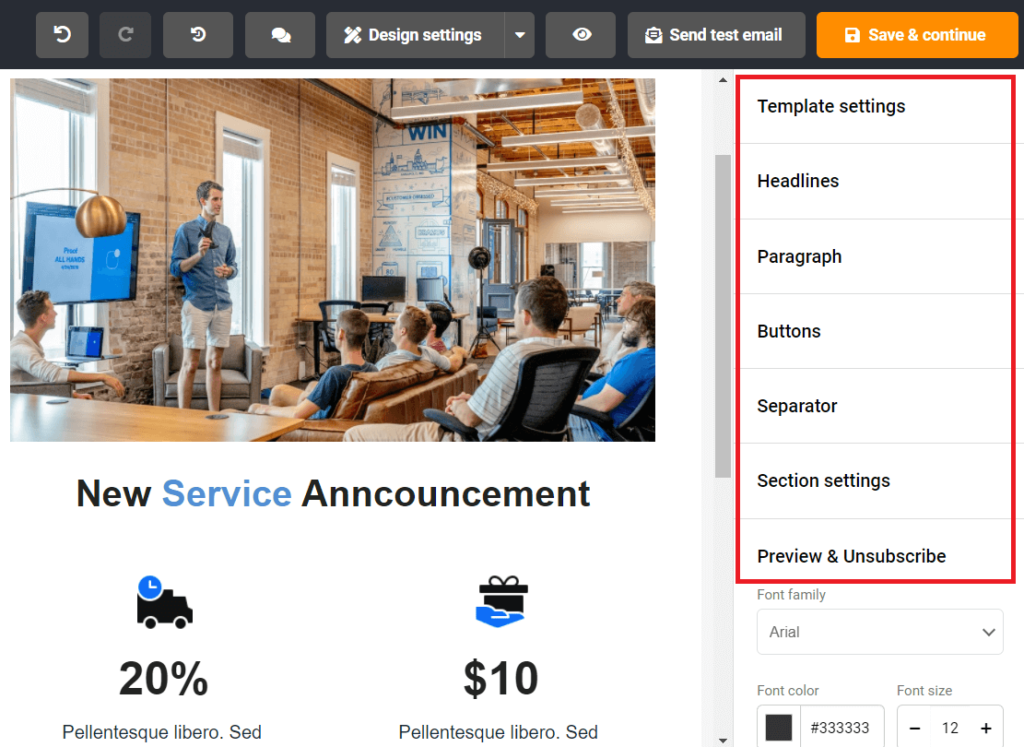The image size is (1024, 747).
Task: Select the gift in hand icon
Action: (x=501, y=601)
